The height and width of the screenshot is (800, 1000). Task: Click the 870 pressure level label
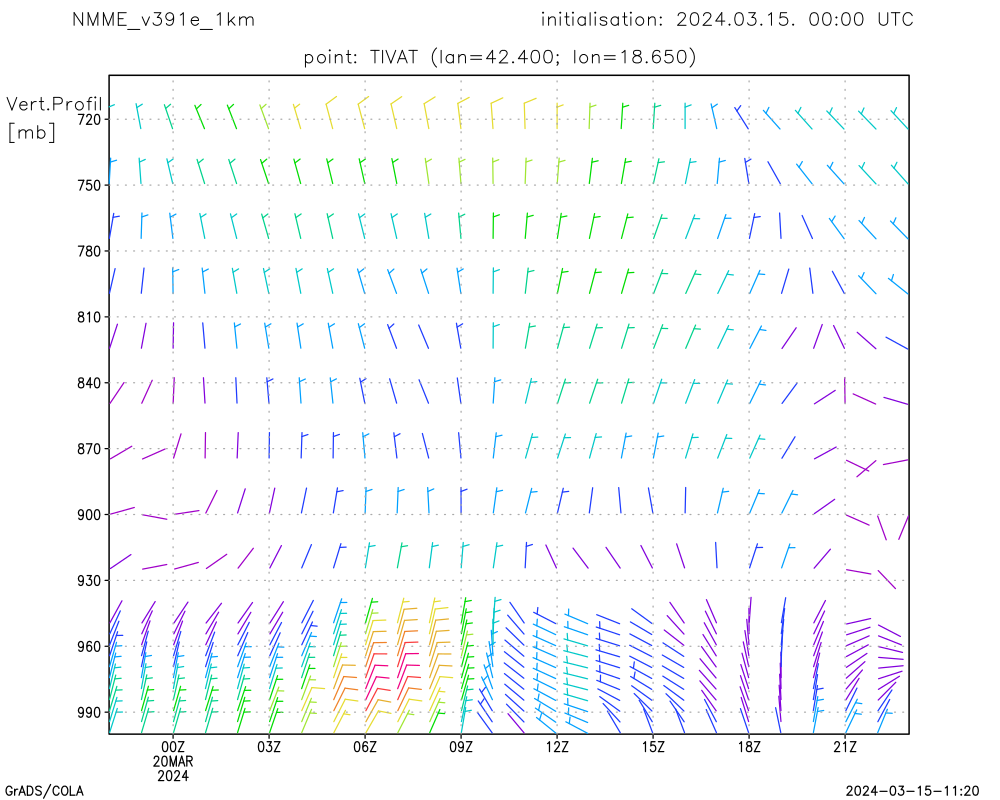point(89,449)
